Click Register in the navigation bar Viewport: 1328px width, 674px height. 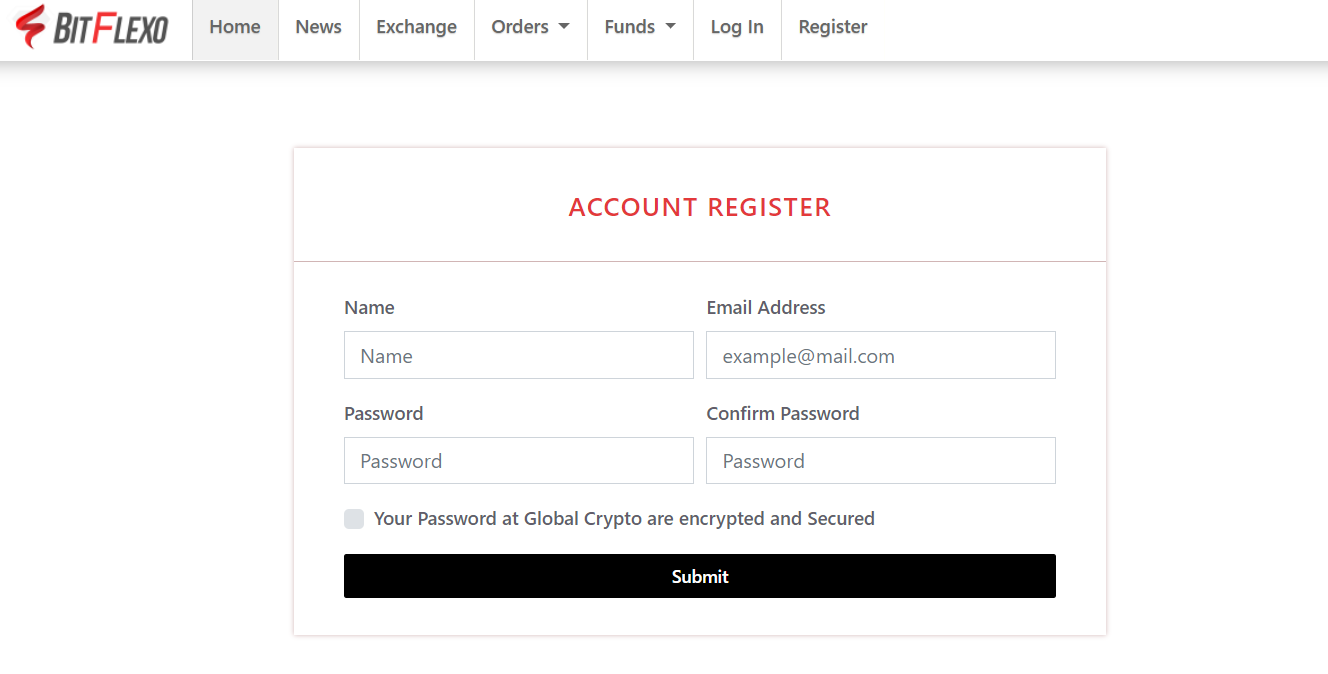[x=833, y=28]
